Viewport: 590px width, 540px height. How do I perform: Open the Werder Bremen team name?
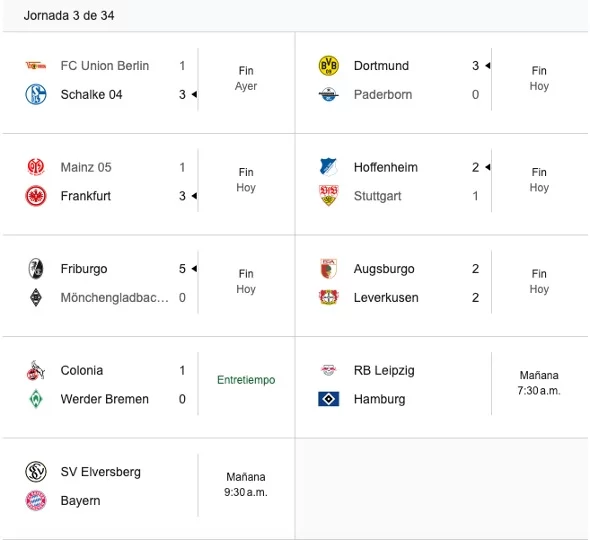tap(105, 399)
